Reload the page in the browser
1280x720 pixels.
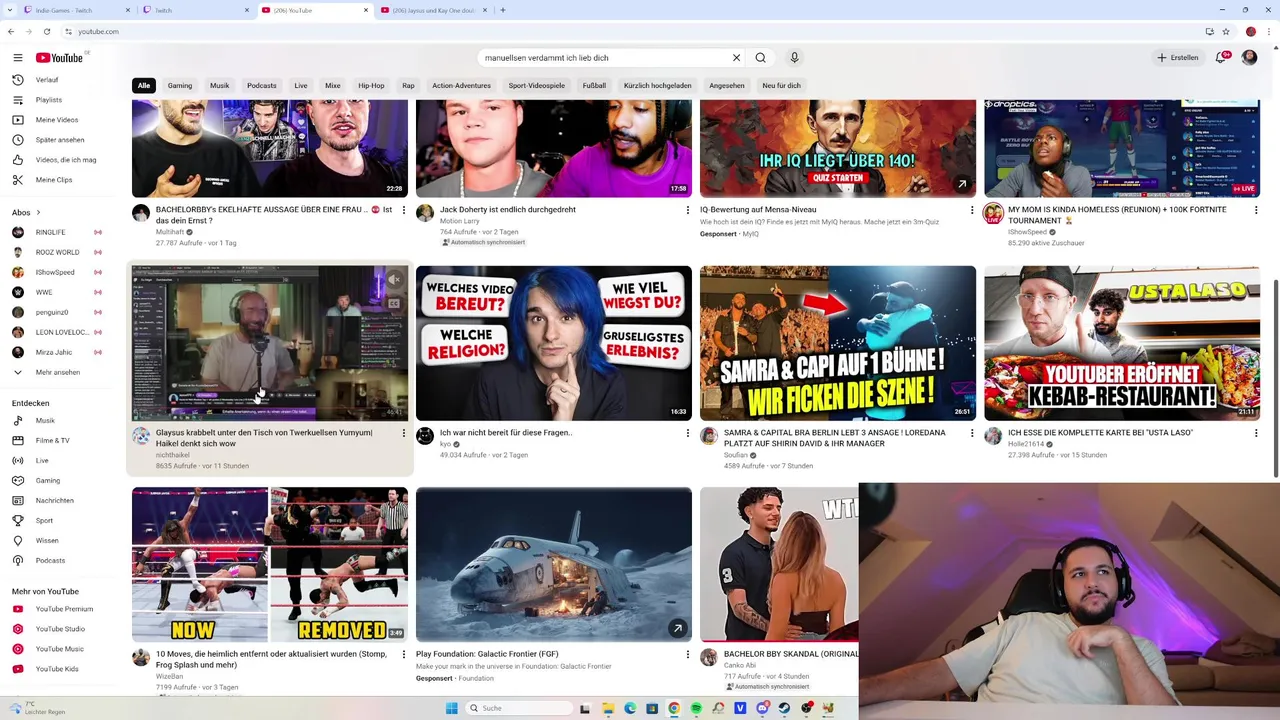point(46,31)
